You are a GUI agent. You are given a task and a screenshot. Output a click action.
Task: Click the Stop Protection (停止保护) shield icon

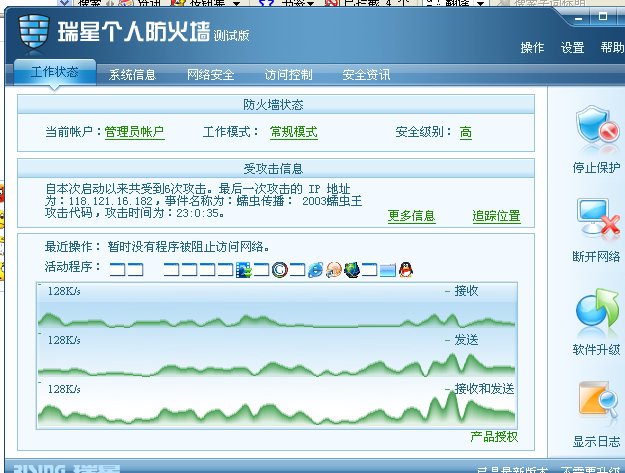pos(597,126)
